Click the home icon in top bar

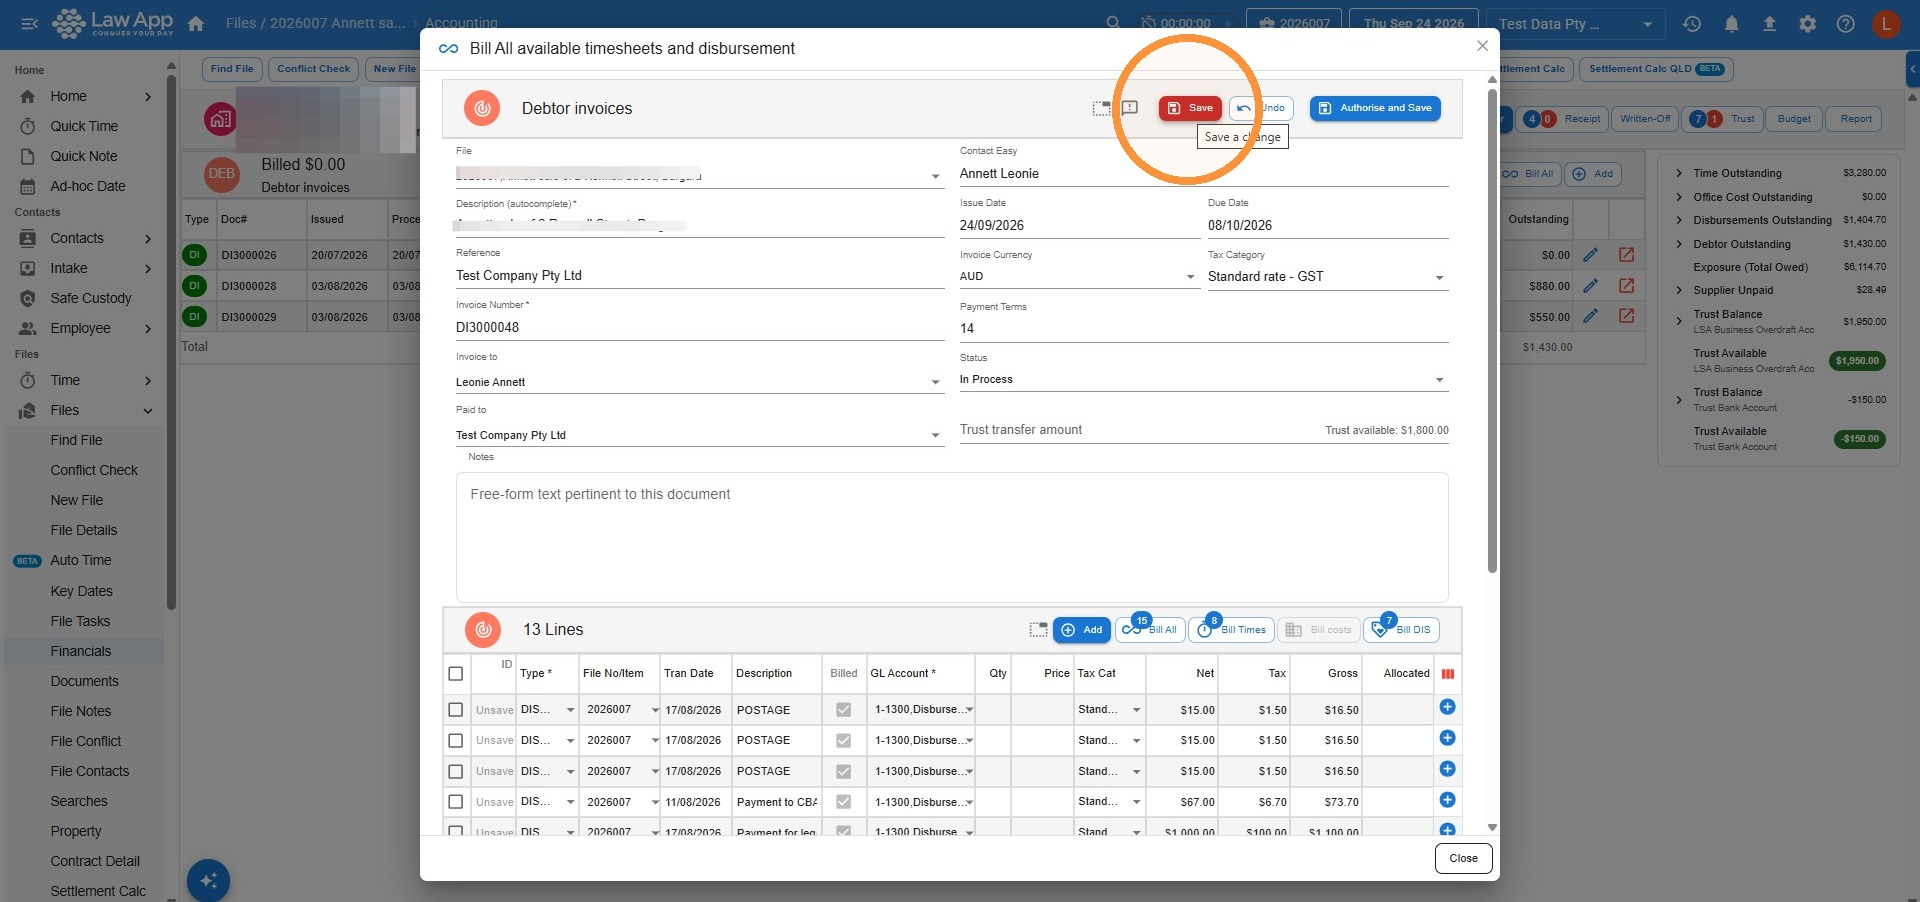(x=196, y=23)
